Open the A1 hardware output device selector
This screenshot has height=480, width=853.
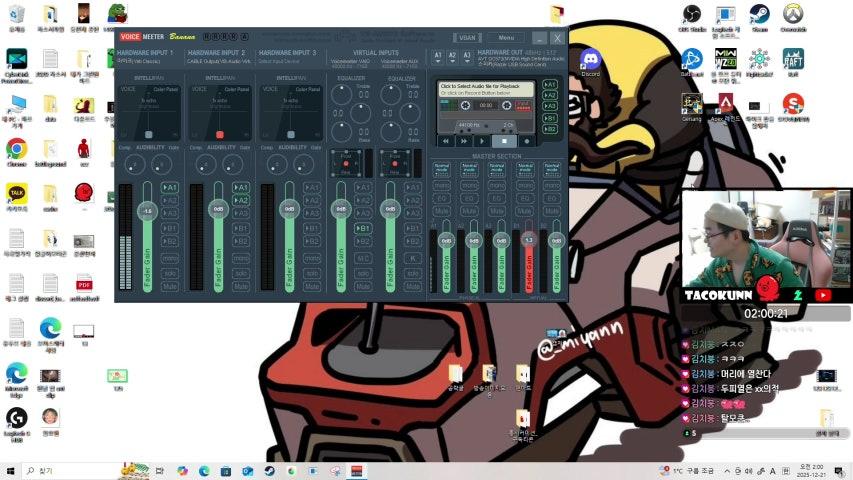(438, 56)
